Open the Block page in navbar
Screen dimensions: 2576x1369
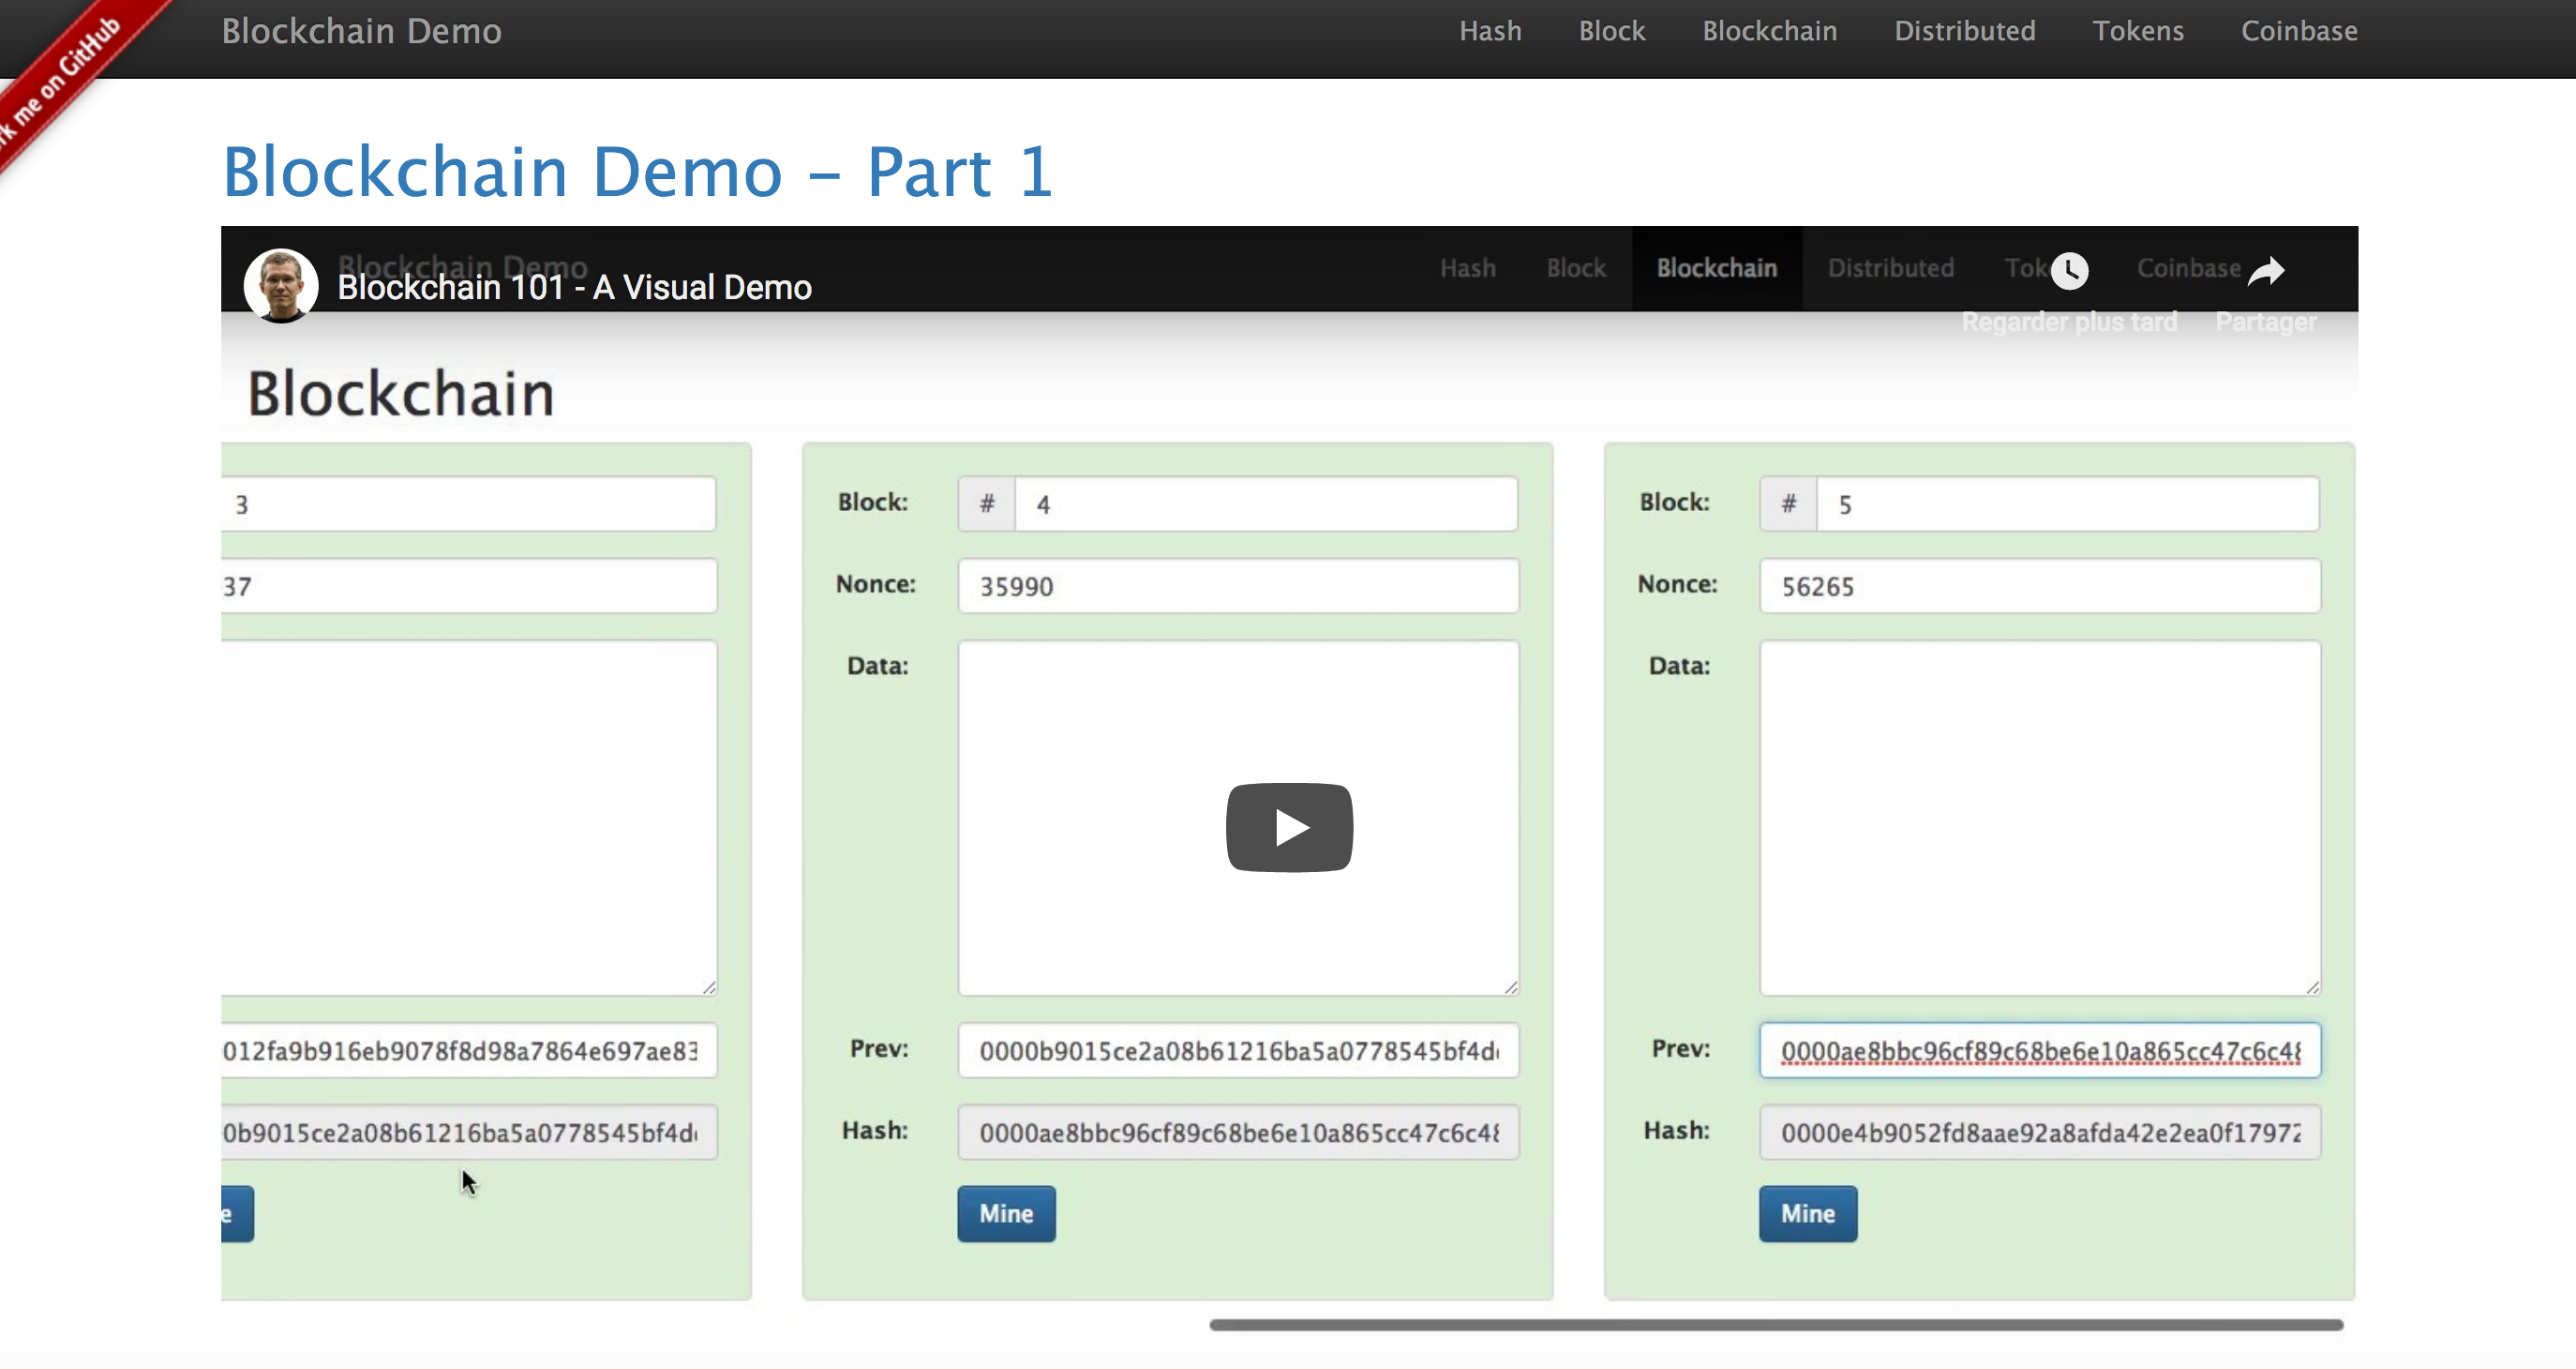click(1611, 31)
